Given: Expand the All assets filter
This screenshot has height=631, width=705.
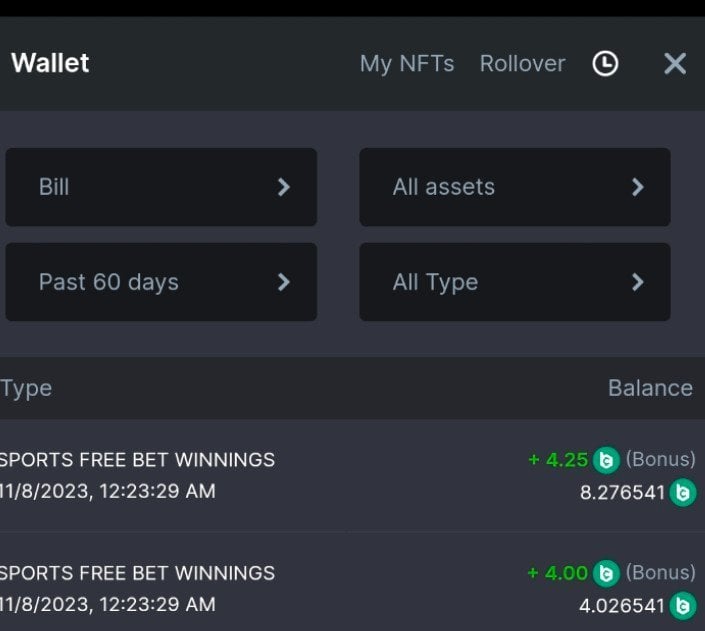Looking at the screenshot, I should [515, 187].
